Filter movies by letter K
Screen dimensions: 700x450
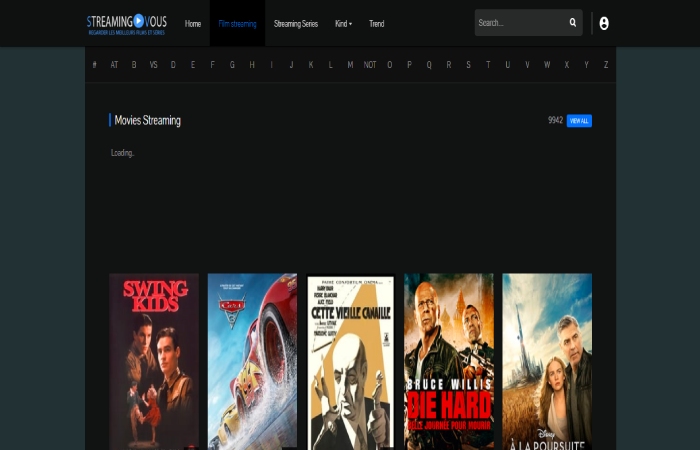[311, 65]
